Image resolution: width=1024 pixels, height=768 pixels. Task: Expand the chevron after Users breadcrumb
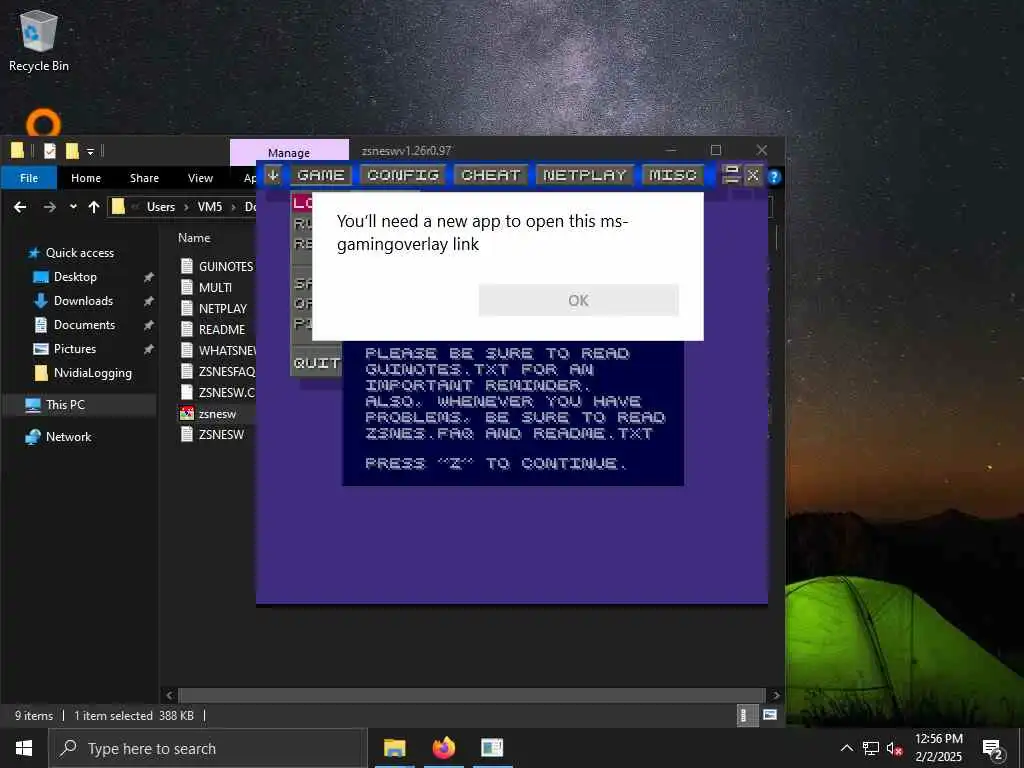click(186, 207)
